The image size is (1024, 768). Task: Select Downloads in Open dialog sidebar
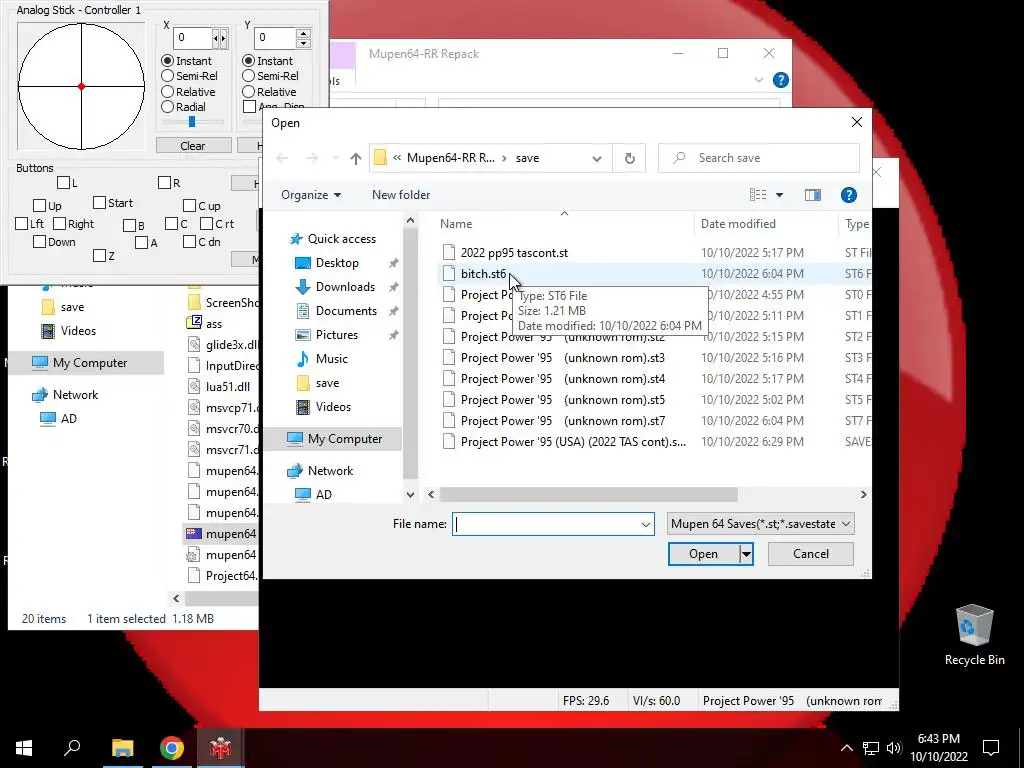pos(345,287)
